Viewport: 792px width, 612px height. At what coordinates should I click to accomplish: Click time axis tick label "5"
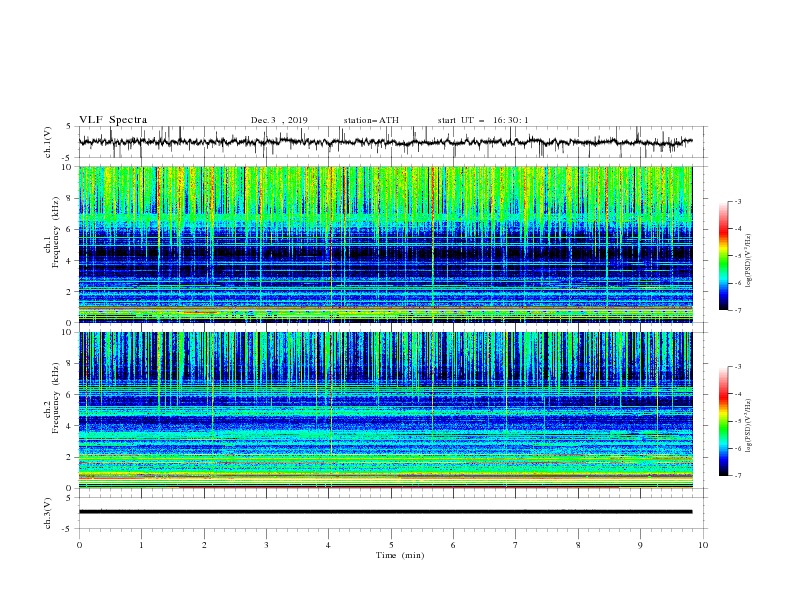point(391,545)
